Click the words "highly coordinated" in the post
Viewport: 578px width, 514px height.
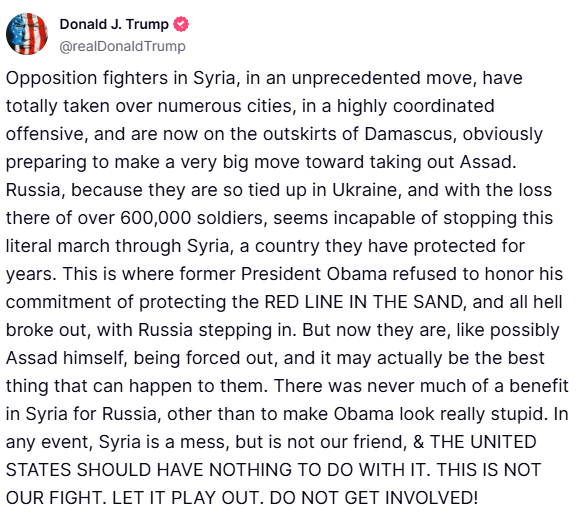[x=415, y=106]
